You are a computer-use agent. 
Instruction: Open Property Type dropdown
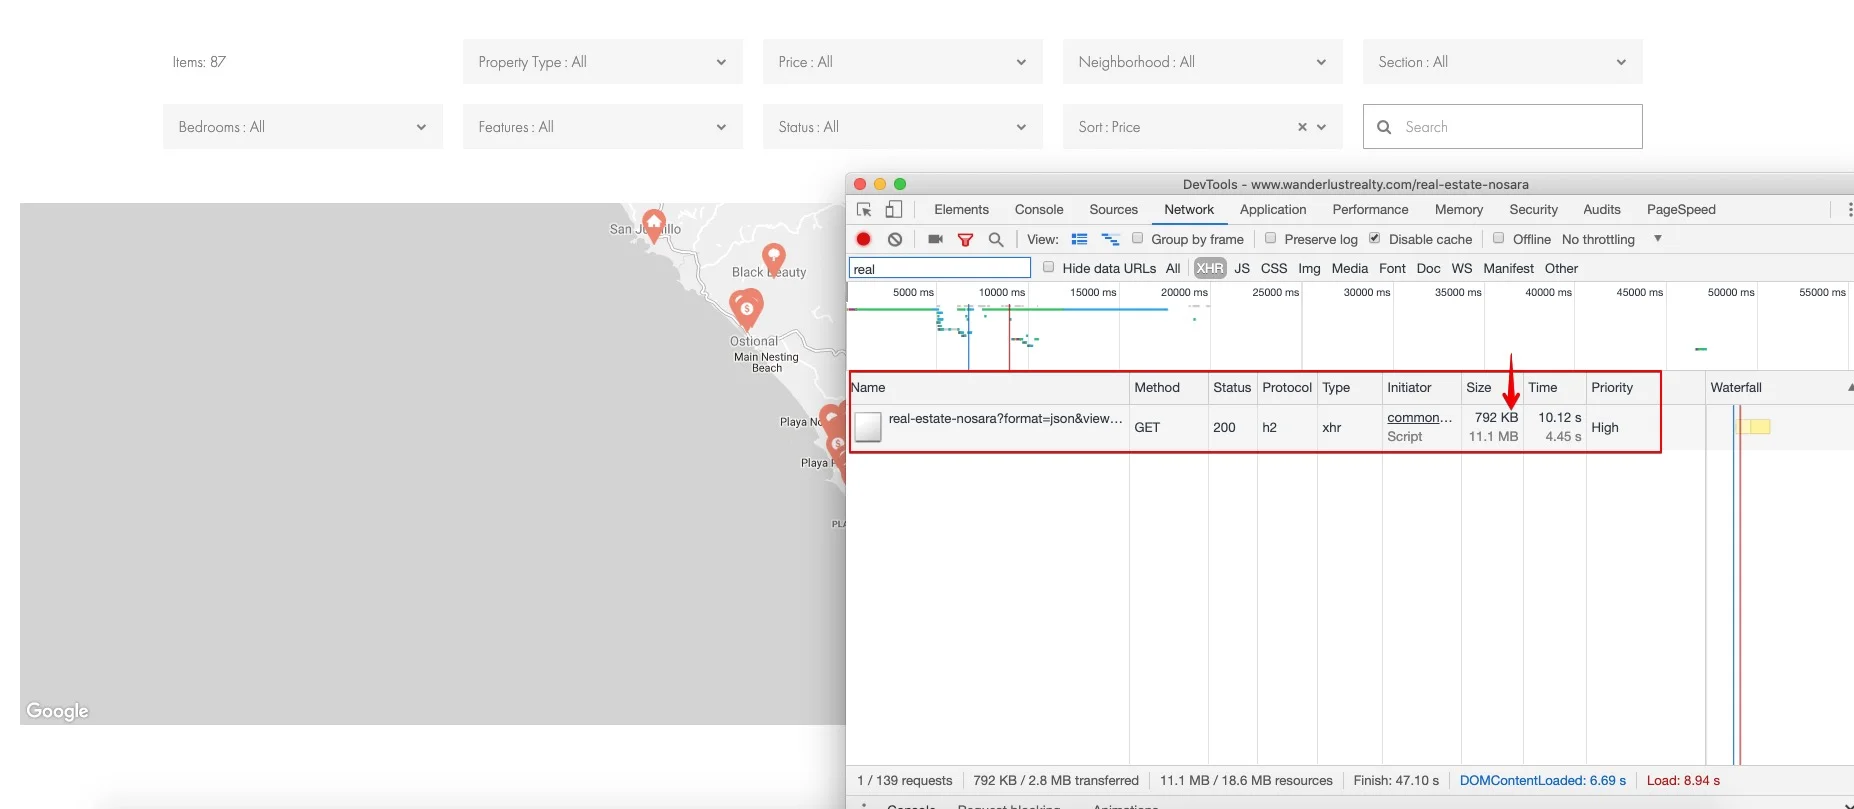tap(603, 62)
